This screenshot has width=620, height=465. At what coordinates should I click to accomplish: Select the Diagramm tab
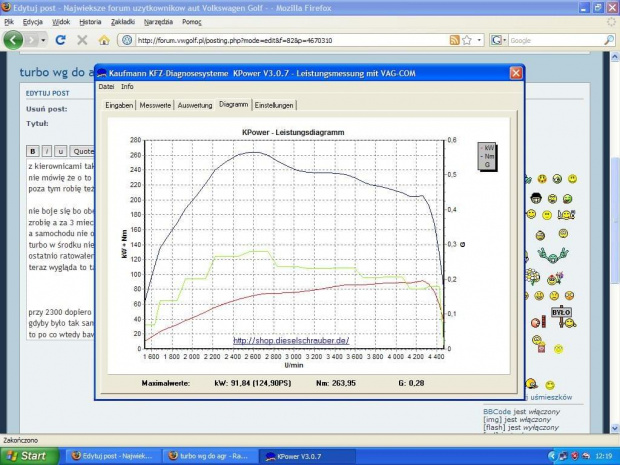click(234, 104)
